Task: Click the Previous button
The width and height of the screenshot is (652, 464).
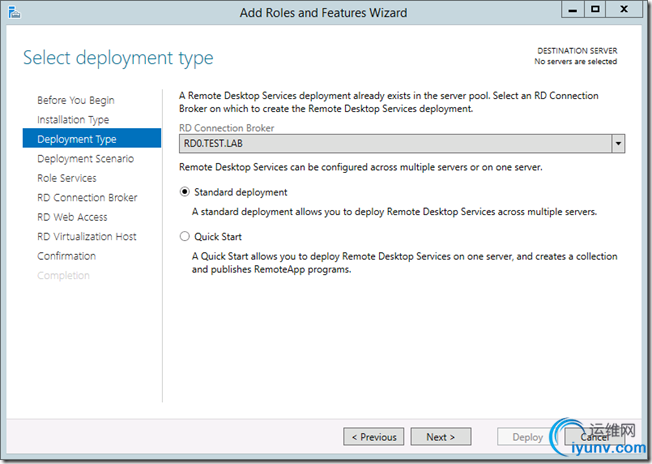Action: pos(373,437)
